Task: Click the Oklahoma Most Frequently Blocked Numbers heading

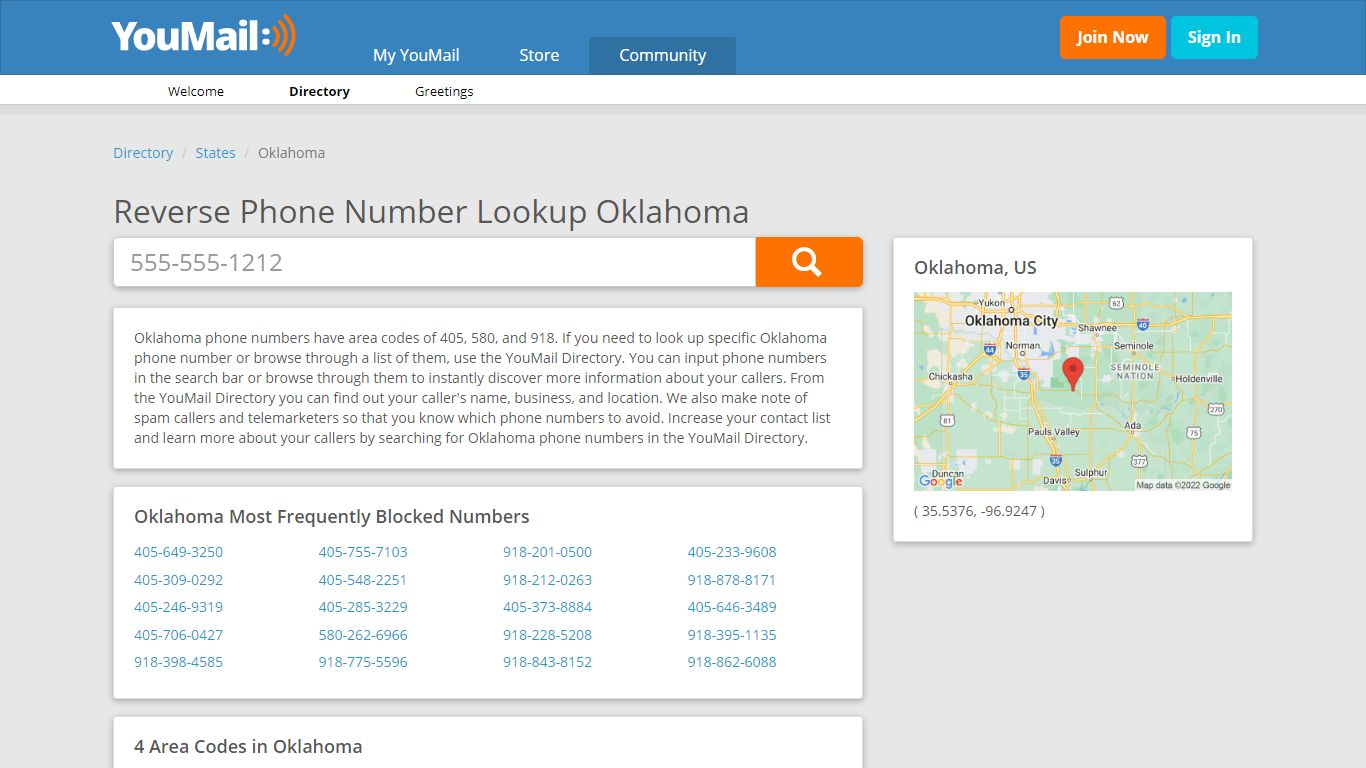Action: coord(332,517)
